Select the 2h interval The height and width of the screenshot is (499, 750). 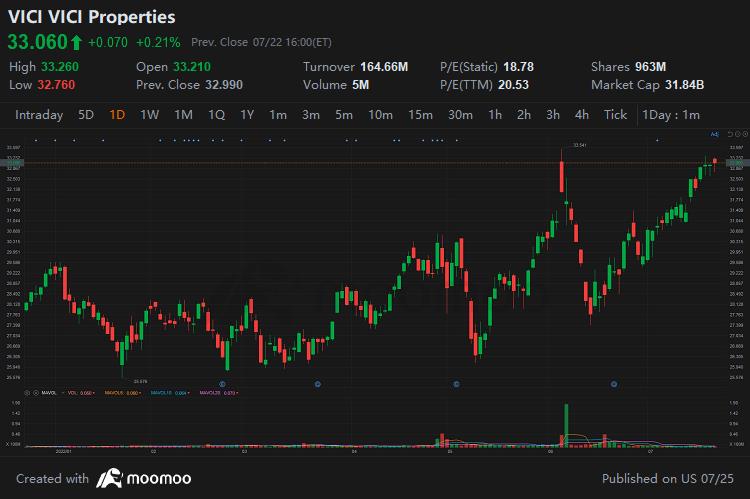coord(524,115)
